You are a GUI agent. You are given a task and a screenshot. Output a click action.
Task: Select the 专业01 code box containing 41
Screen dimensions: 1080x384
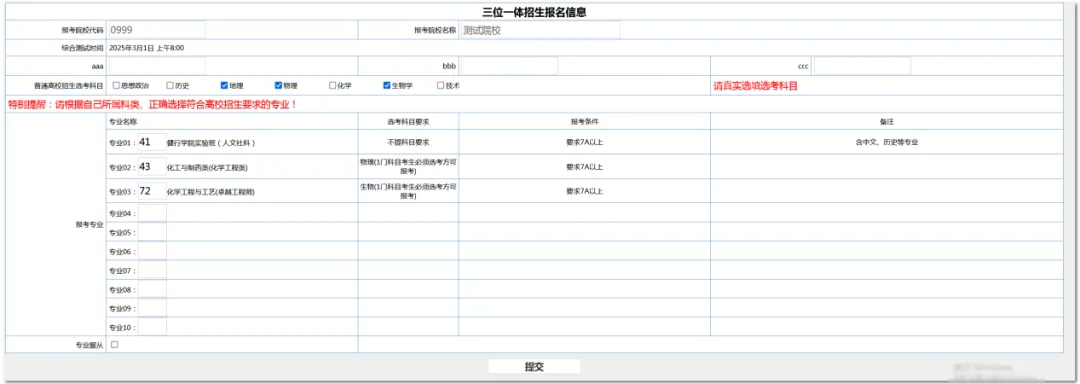pyautogui.click(x=152, y=142)
